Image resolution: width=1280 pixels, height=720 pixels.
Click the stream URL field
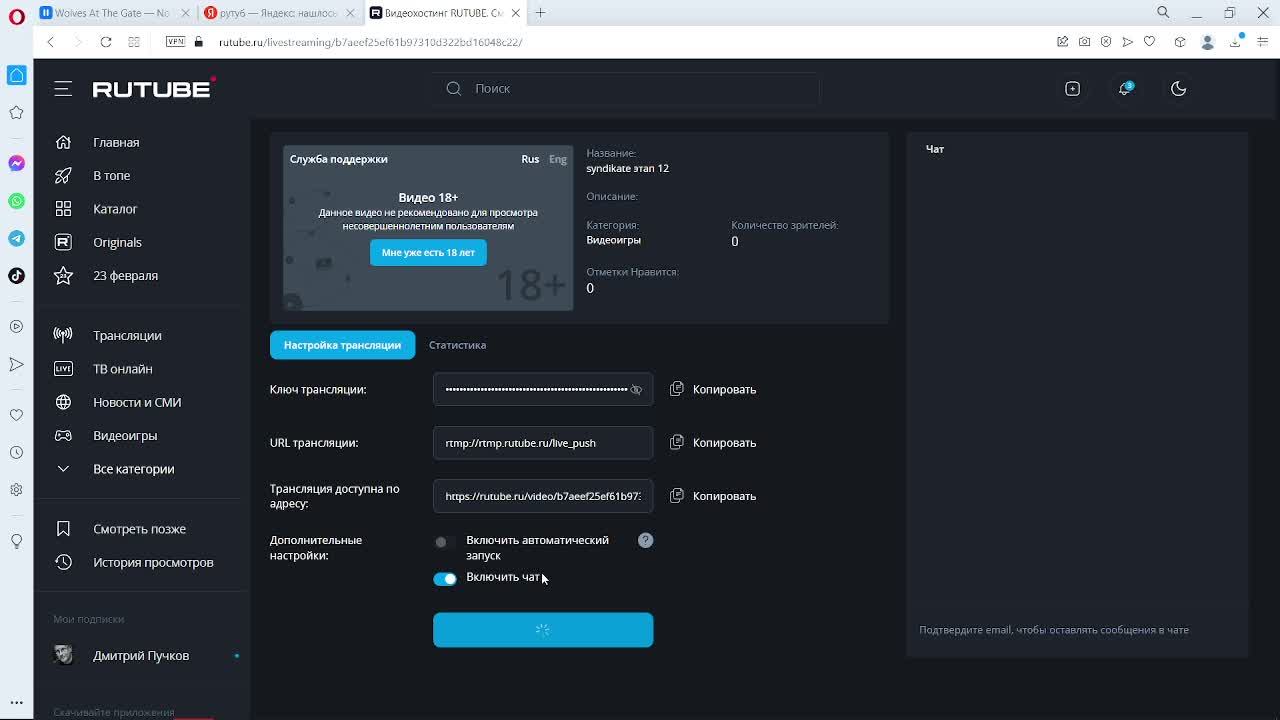click(543, 443)
